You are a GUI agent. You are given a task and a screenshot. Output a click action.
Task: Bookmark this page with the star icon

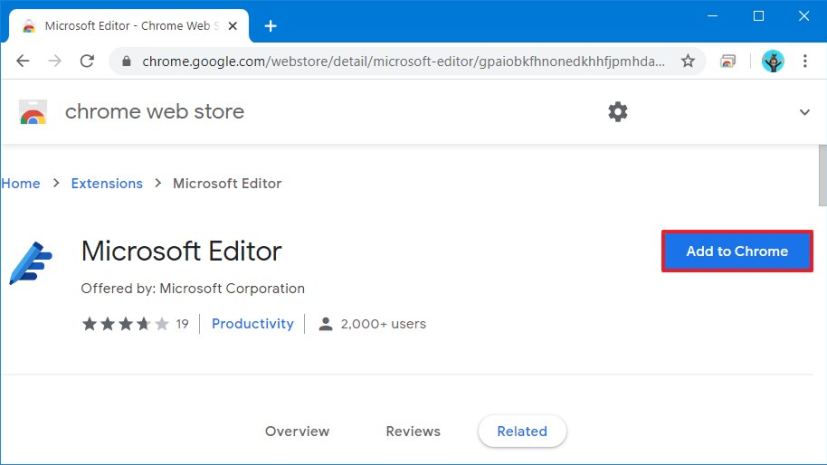pos(688,61)
